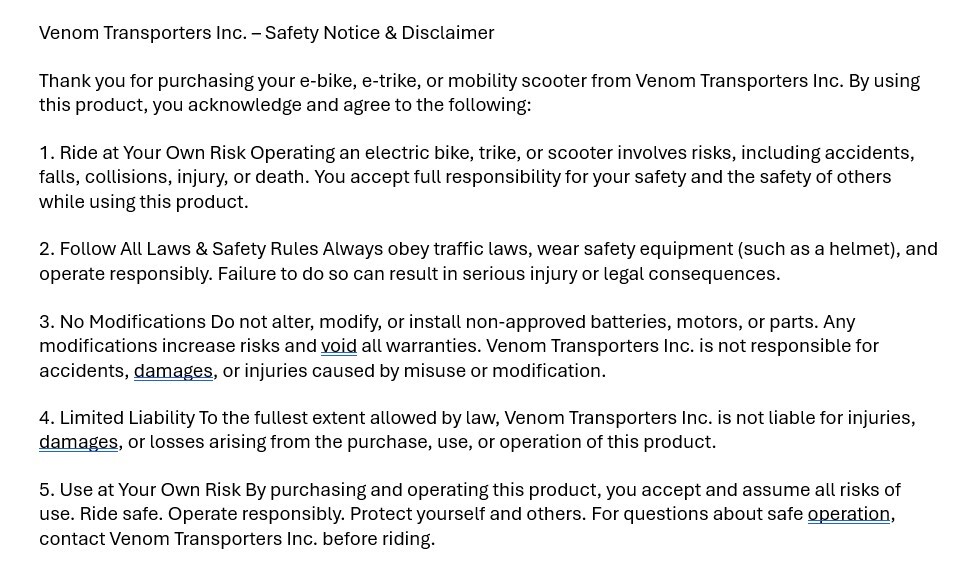This screenshot has height=565, width=967.
Task: Click the "No Modifications" heading text
Action: (x=133, y=322)
